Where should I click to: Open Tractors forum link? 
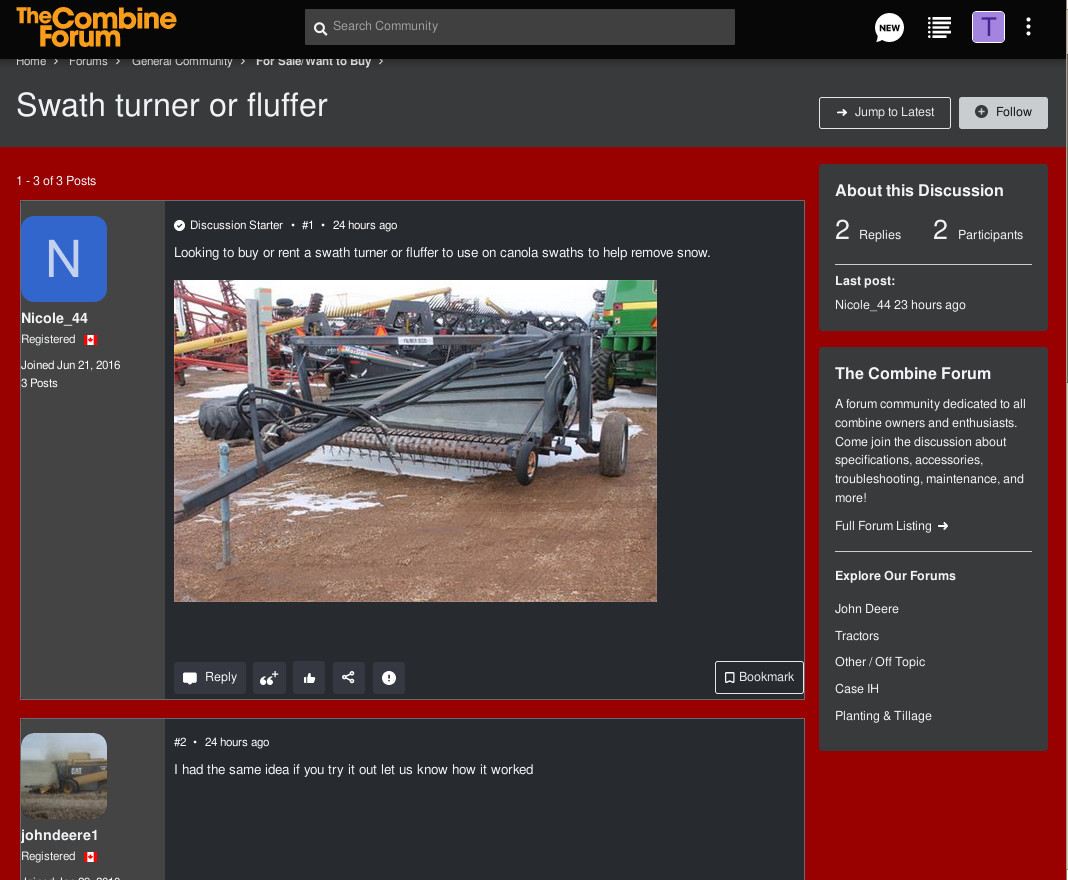(857, 636)
